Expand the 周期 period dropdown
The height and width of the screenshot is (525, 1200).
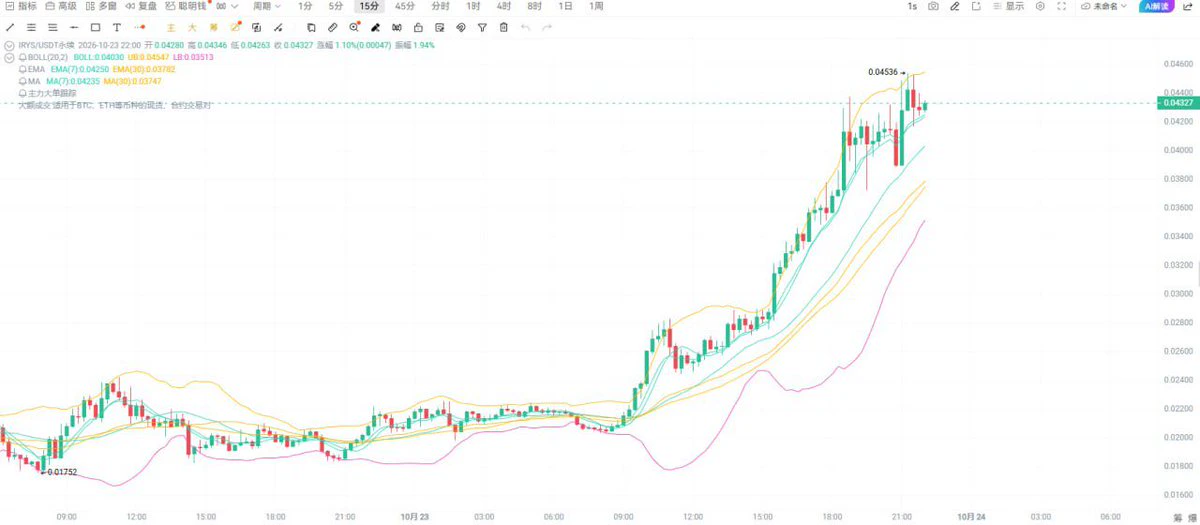(267, 6)
